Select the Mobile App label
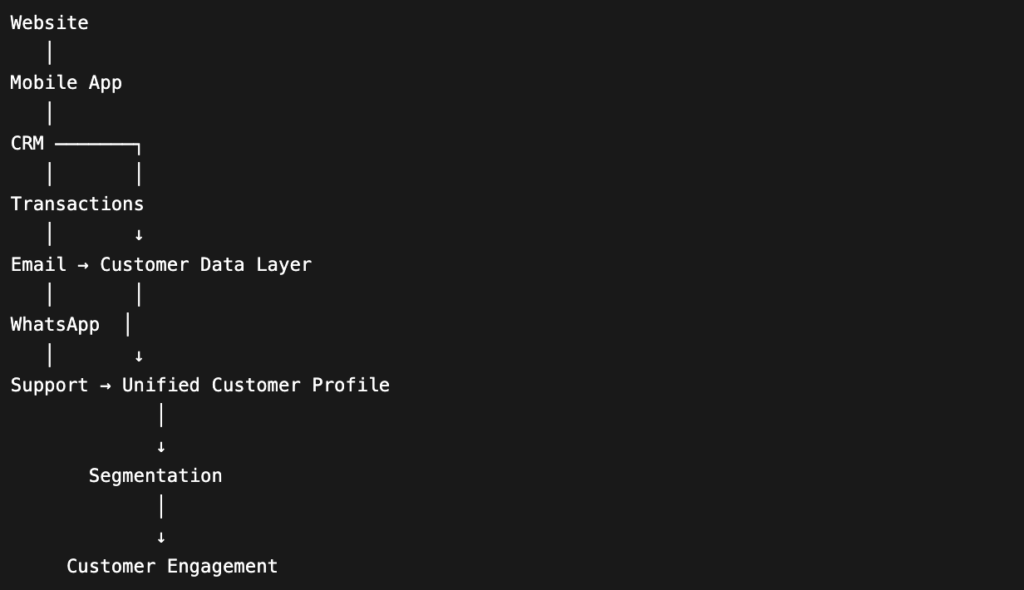The height and width of the screenshot is (590, 1024). tap(66, 83)
